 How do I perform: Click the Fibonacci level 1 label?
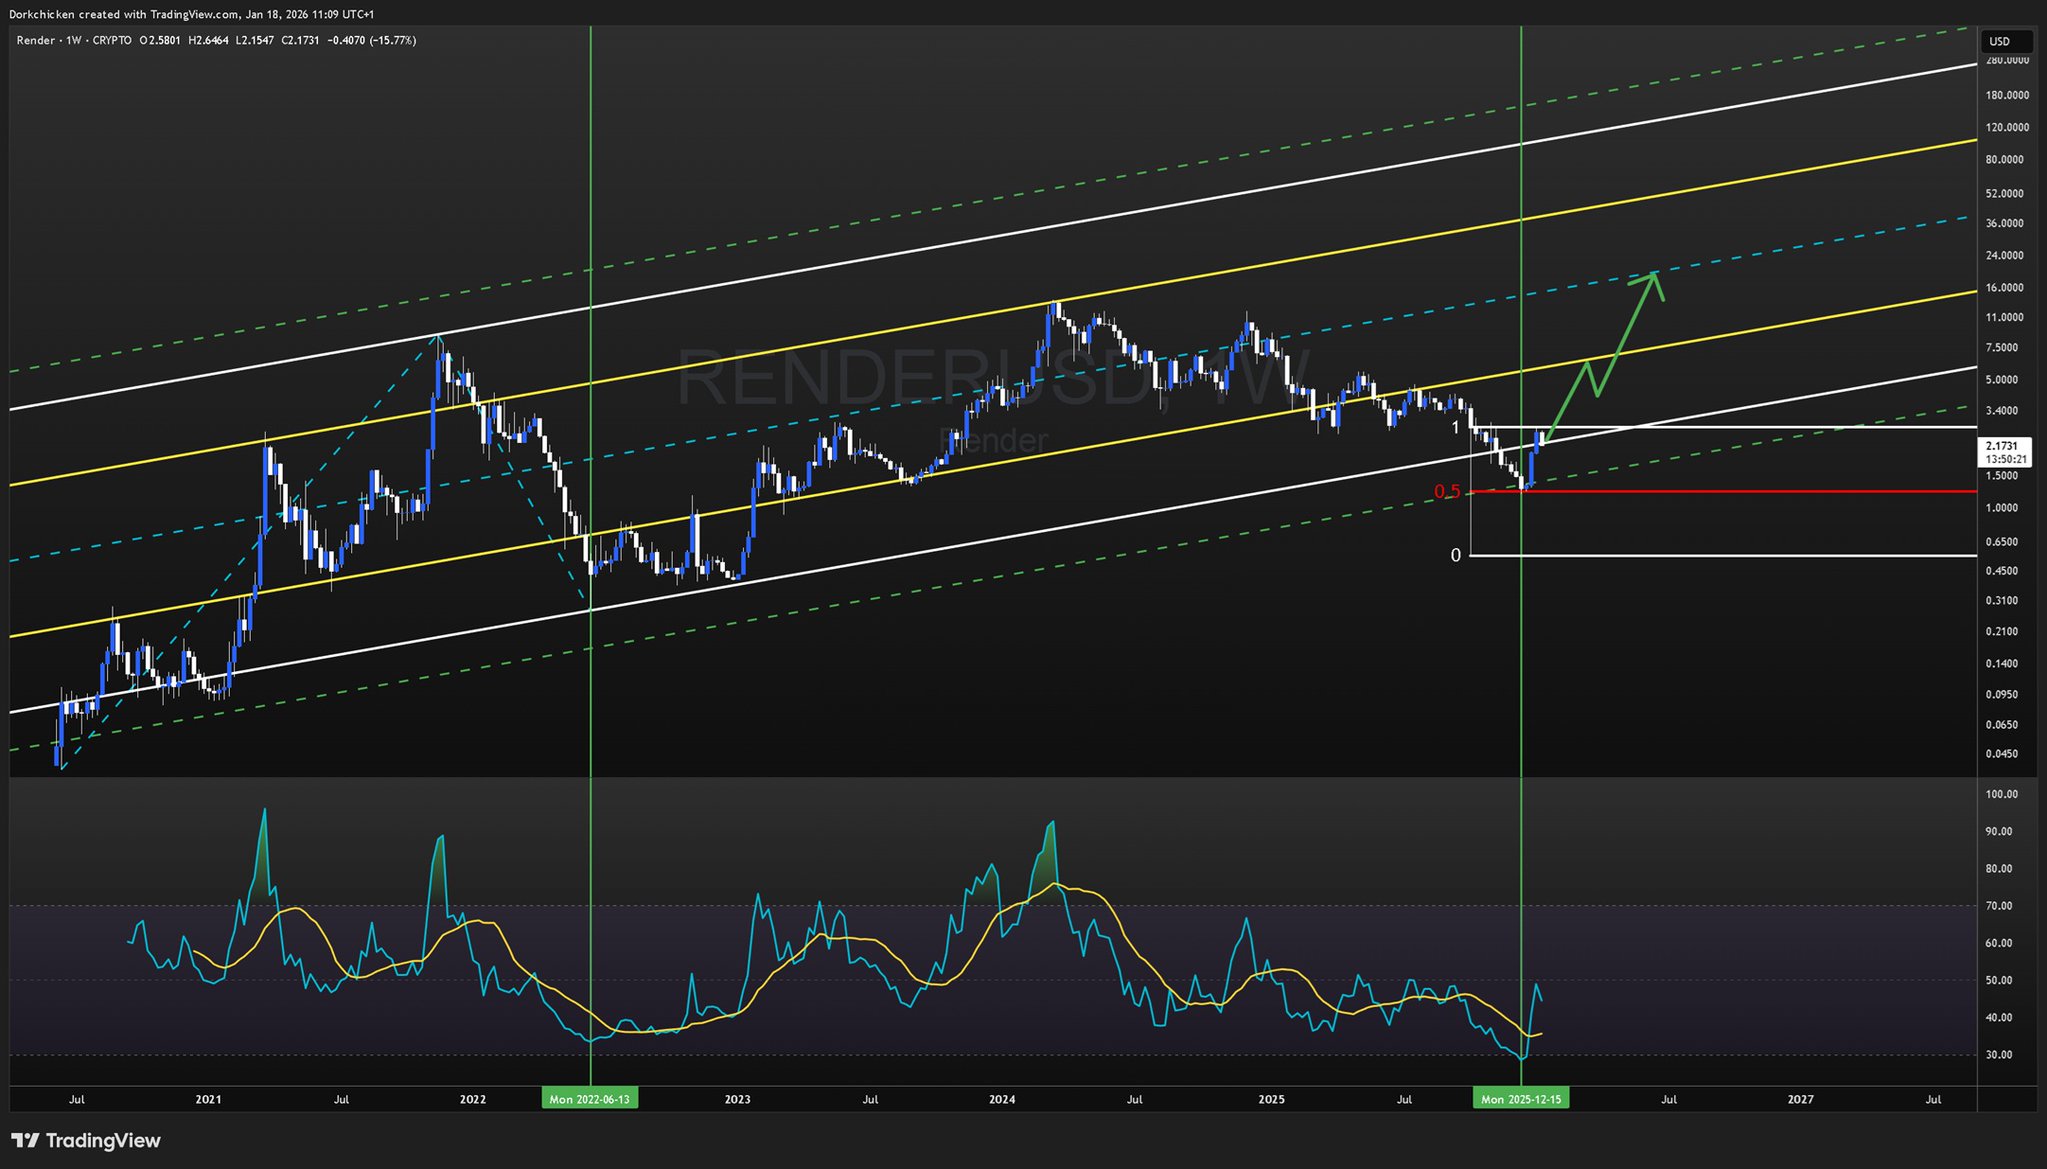(x=1456, y=428)
